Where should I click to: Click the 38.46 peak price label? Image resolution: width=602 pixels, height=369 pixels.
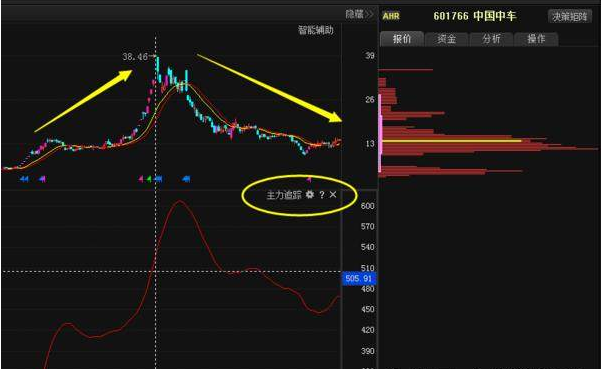(135, 57)
